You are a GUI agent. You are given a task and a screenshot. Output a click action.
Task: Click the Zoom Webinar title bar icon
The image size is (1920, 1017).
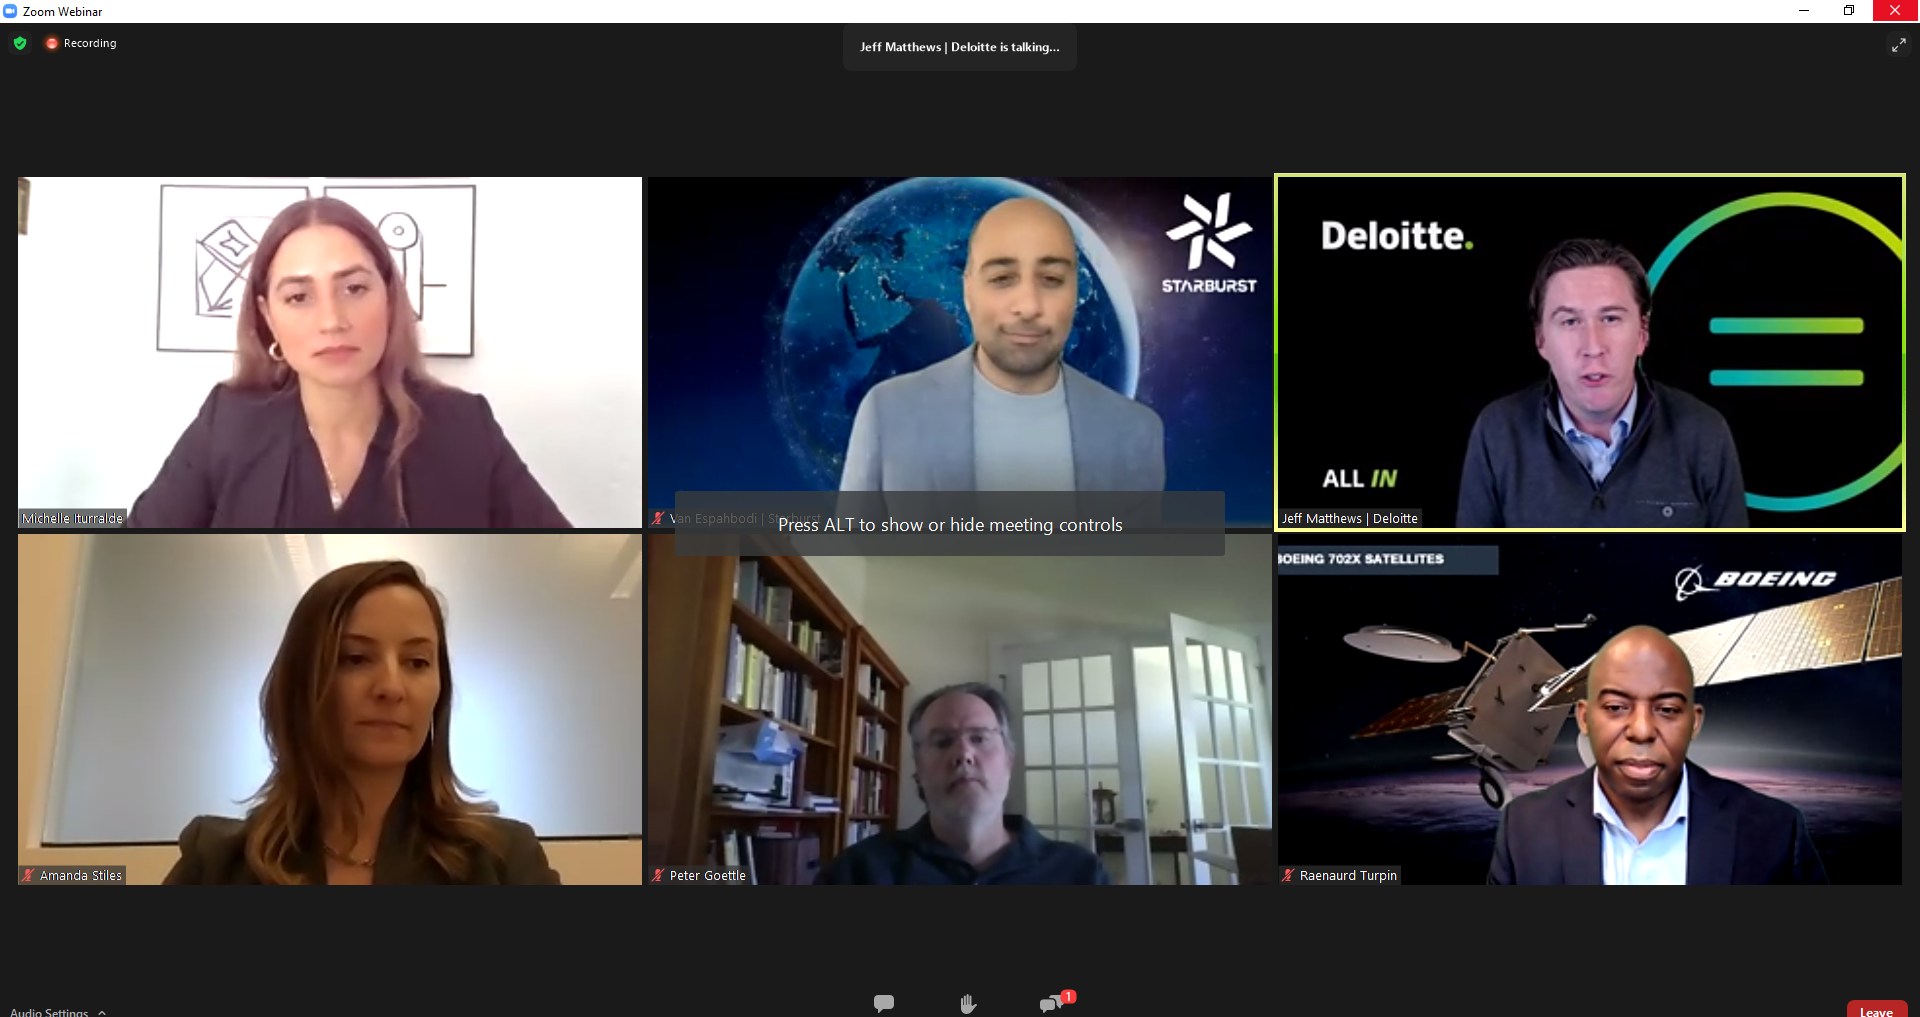(10, 11)
